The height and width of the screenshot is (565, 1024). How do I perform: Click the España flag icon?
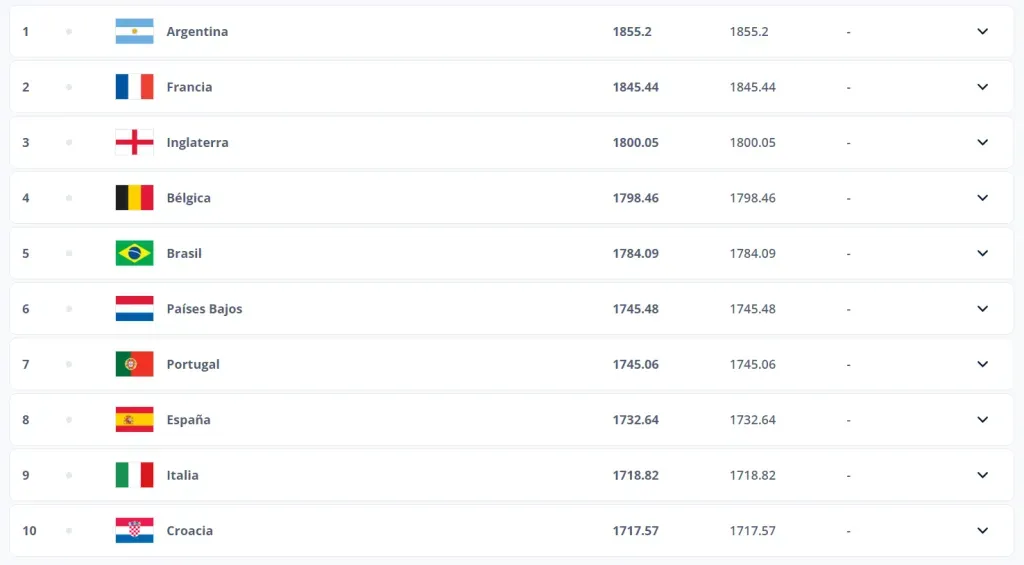point(134,420)
